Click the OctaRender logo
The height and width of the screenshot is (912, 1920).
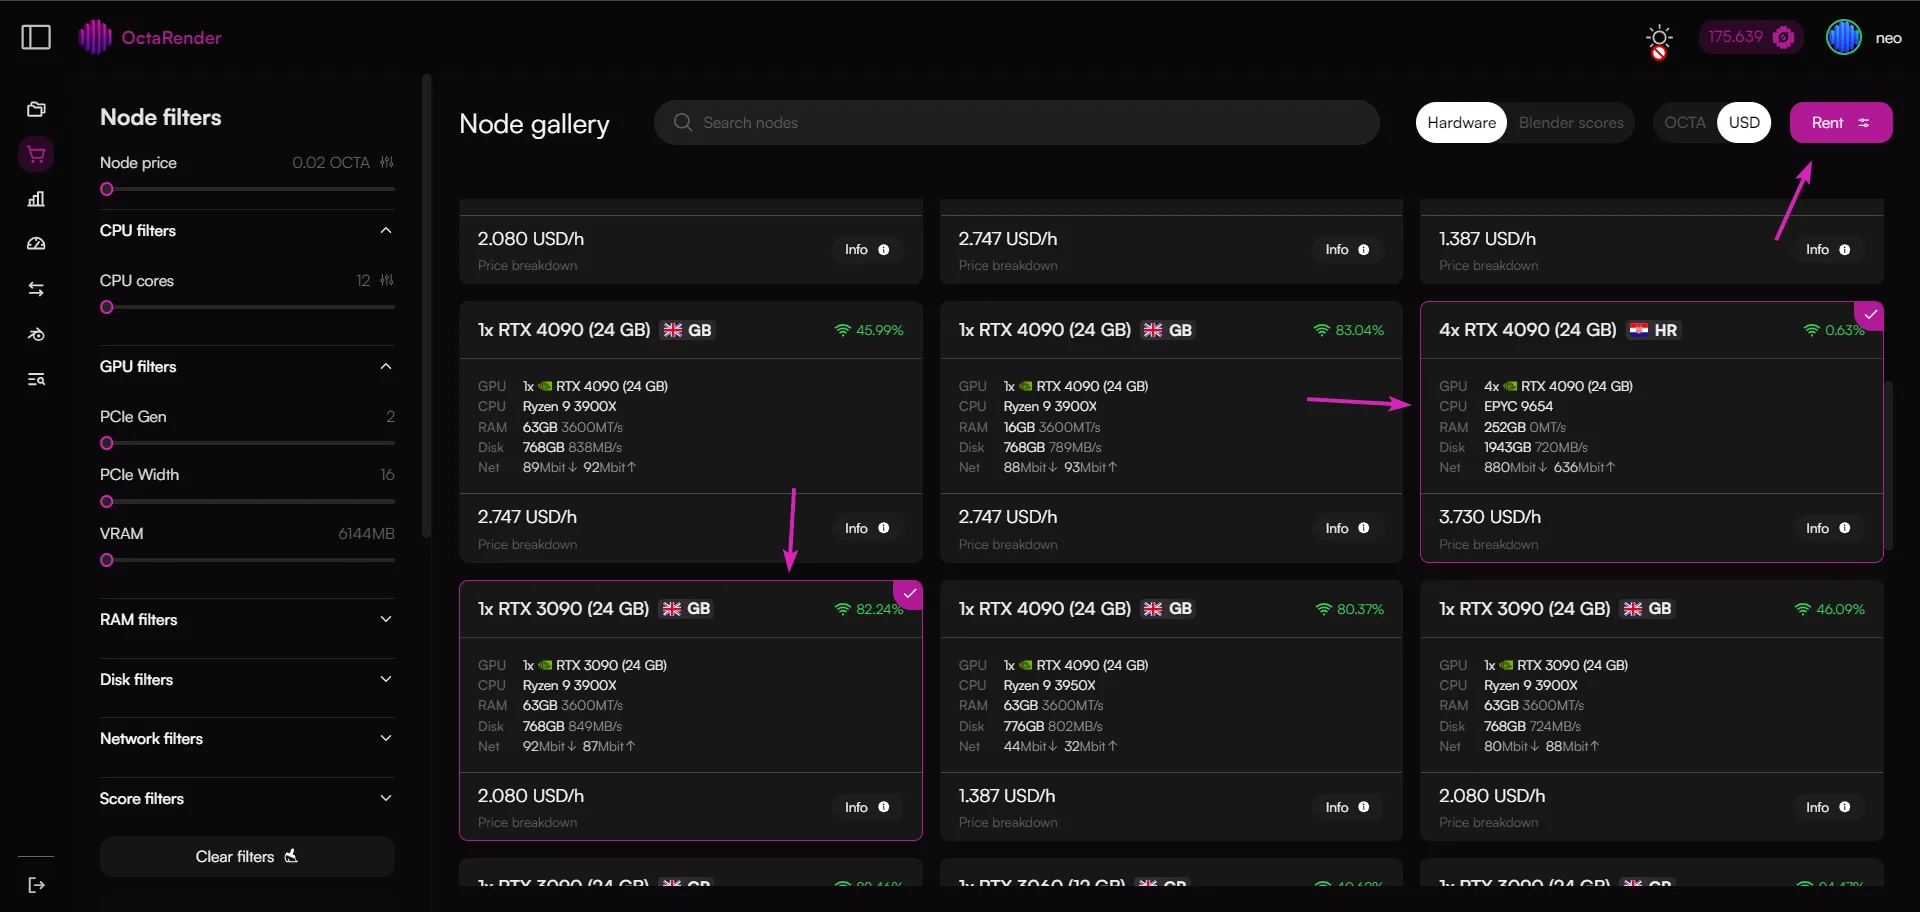point(150,38)
